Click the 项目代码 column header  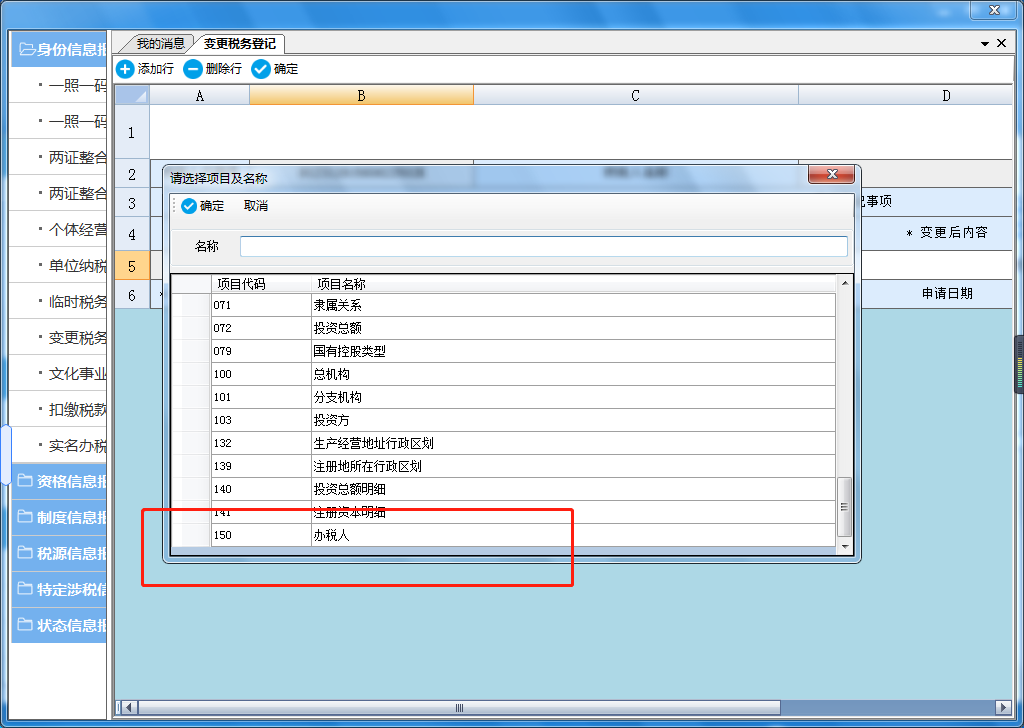tap(261, 284)
